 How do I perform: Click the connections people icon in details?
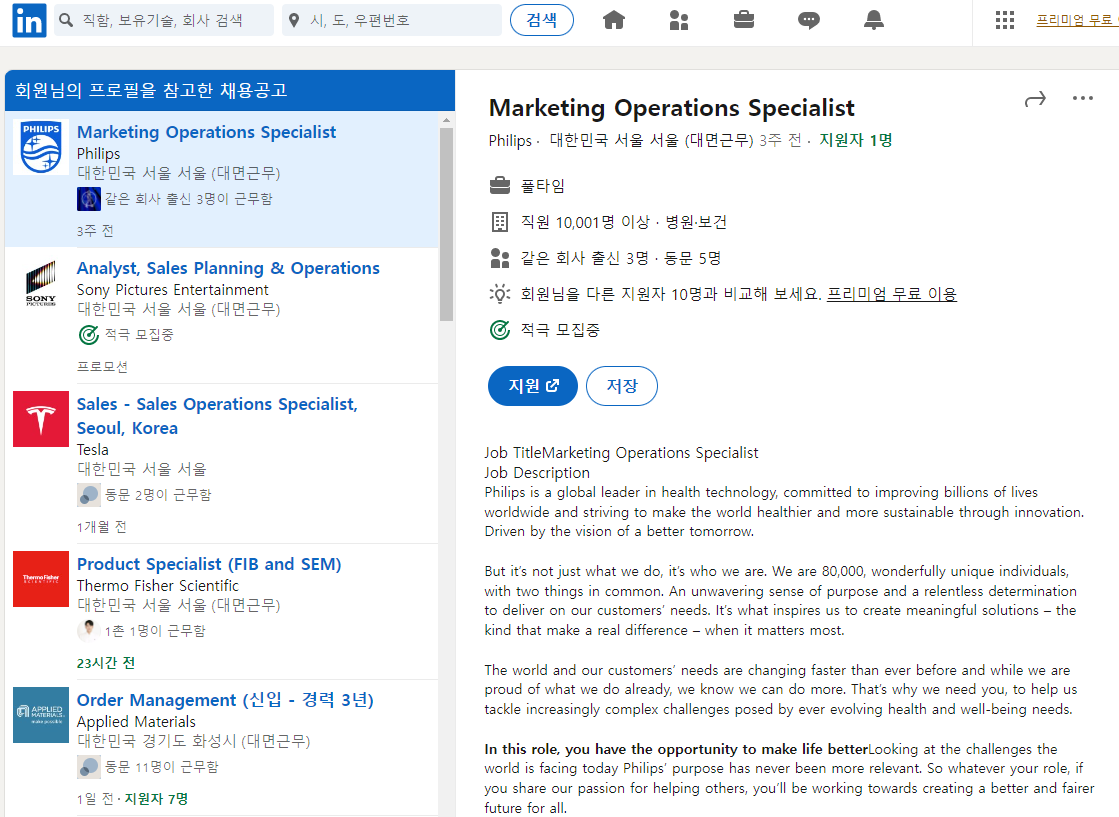point(500,258)
